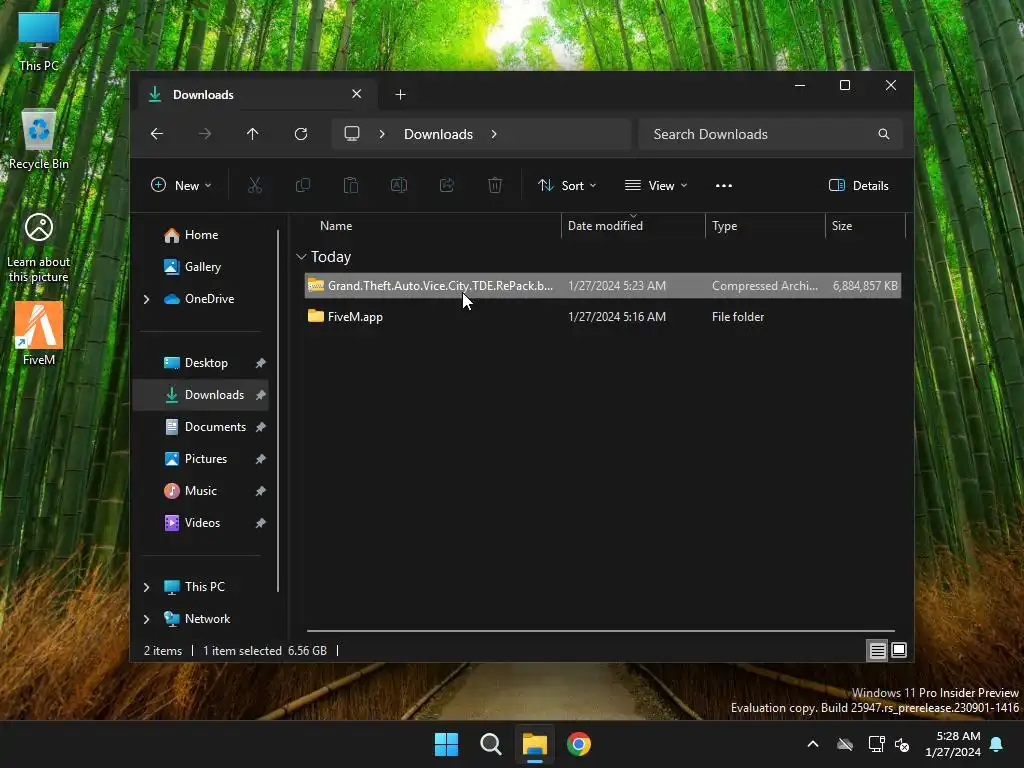Go up one folder level with up arrow
Image resolution: width=1024 pixels, height=768 pixels.
(x=253, y=134)
